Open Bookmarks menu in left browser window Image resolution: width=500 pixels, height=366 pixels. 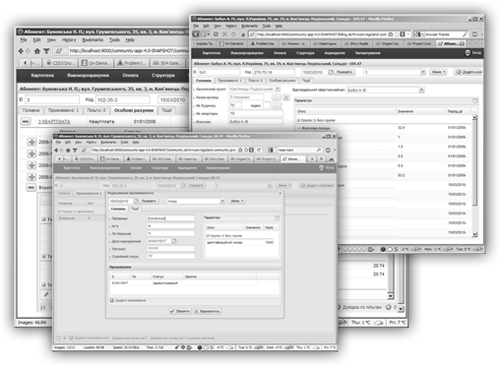click(93, 40)
